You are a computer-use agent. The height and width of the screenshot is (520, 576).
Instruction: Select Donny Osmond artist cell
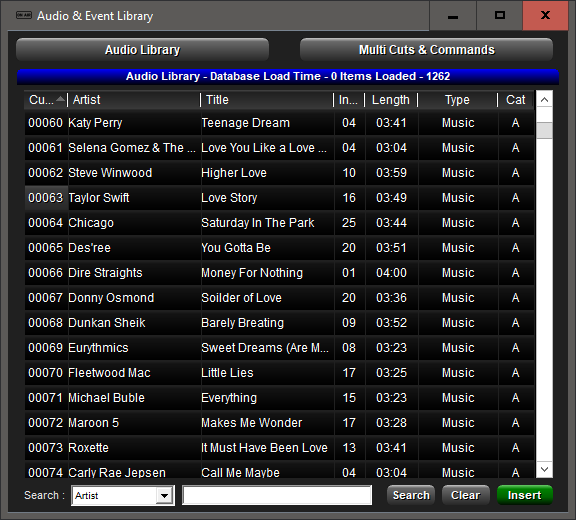(134, 297)
